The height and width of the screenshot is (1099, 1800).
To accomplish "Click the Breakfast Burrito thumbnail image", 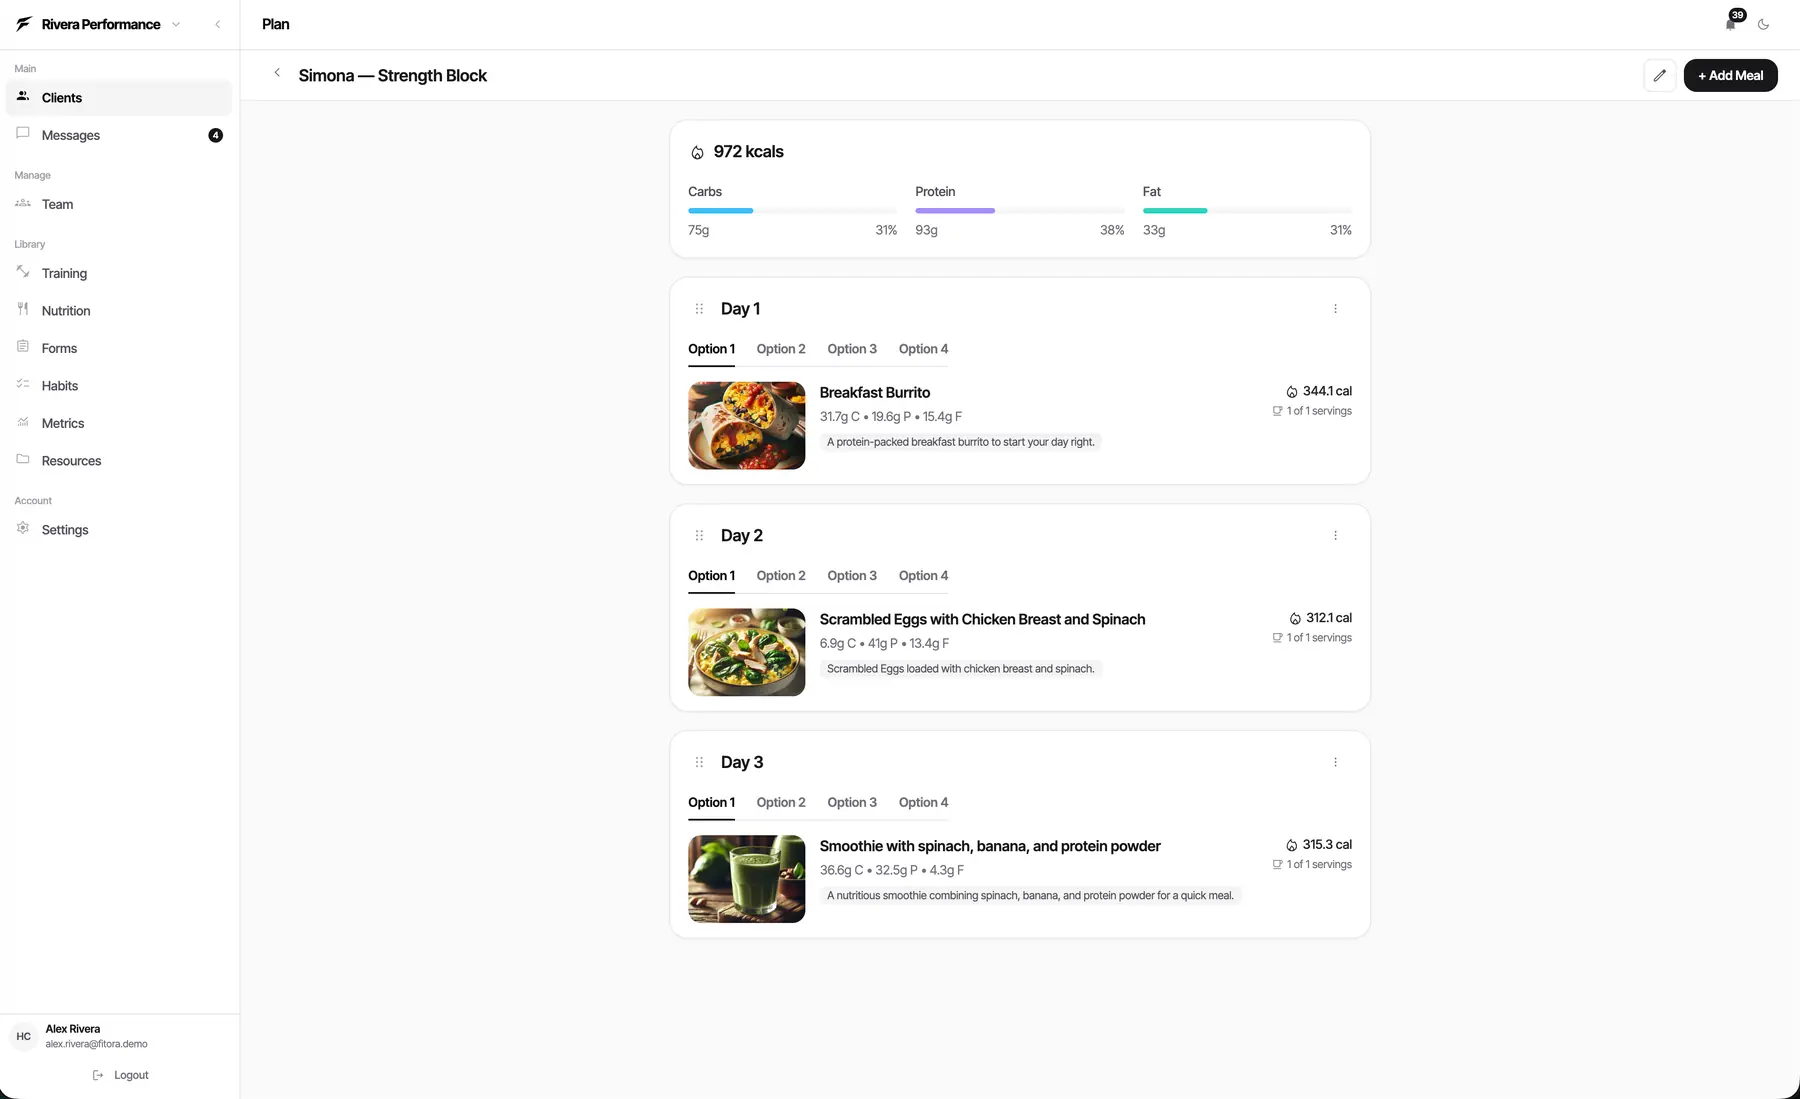I will click(x=746, y=426).
